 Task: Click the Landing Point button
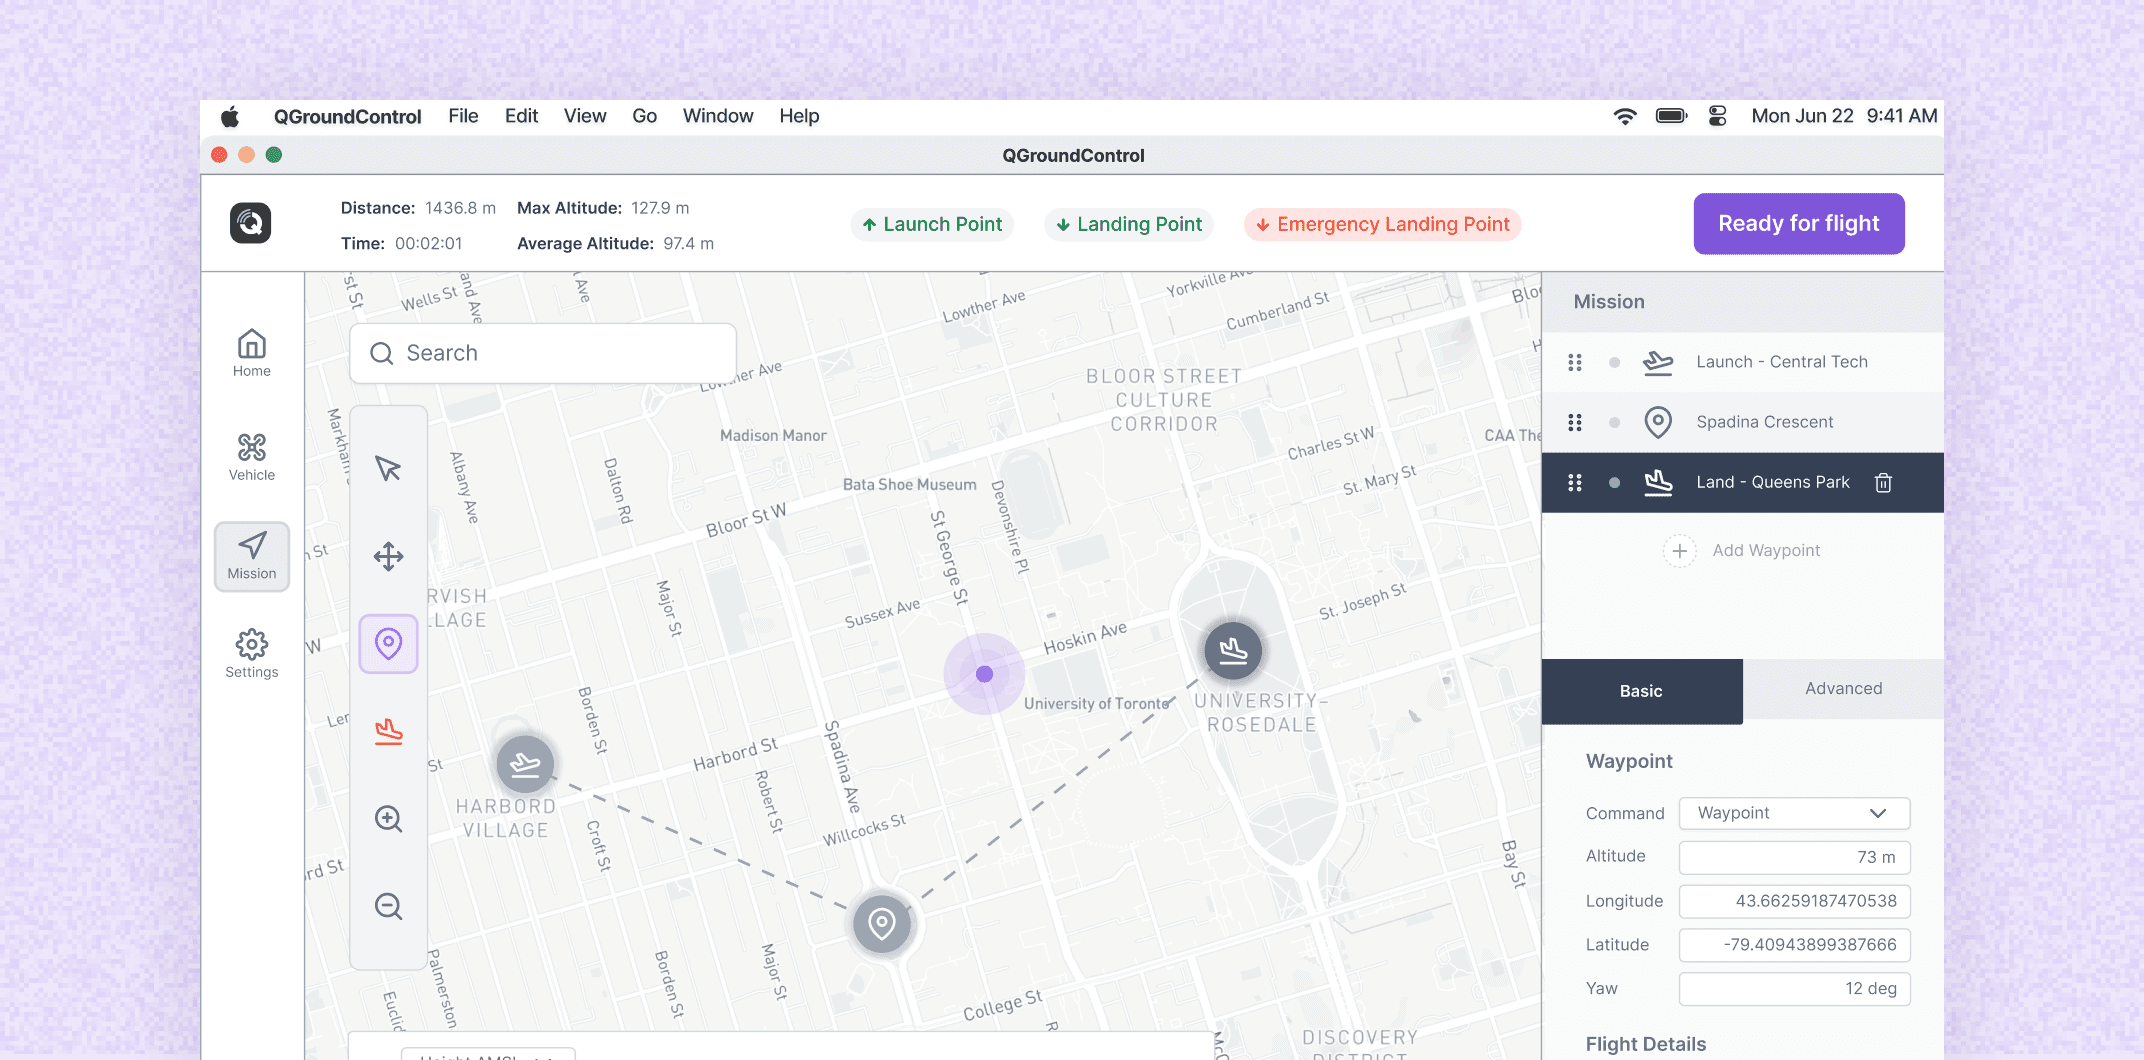tap(1129, 224)
